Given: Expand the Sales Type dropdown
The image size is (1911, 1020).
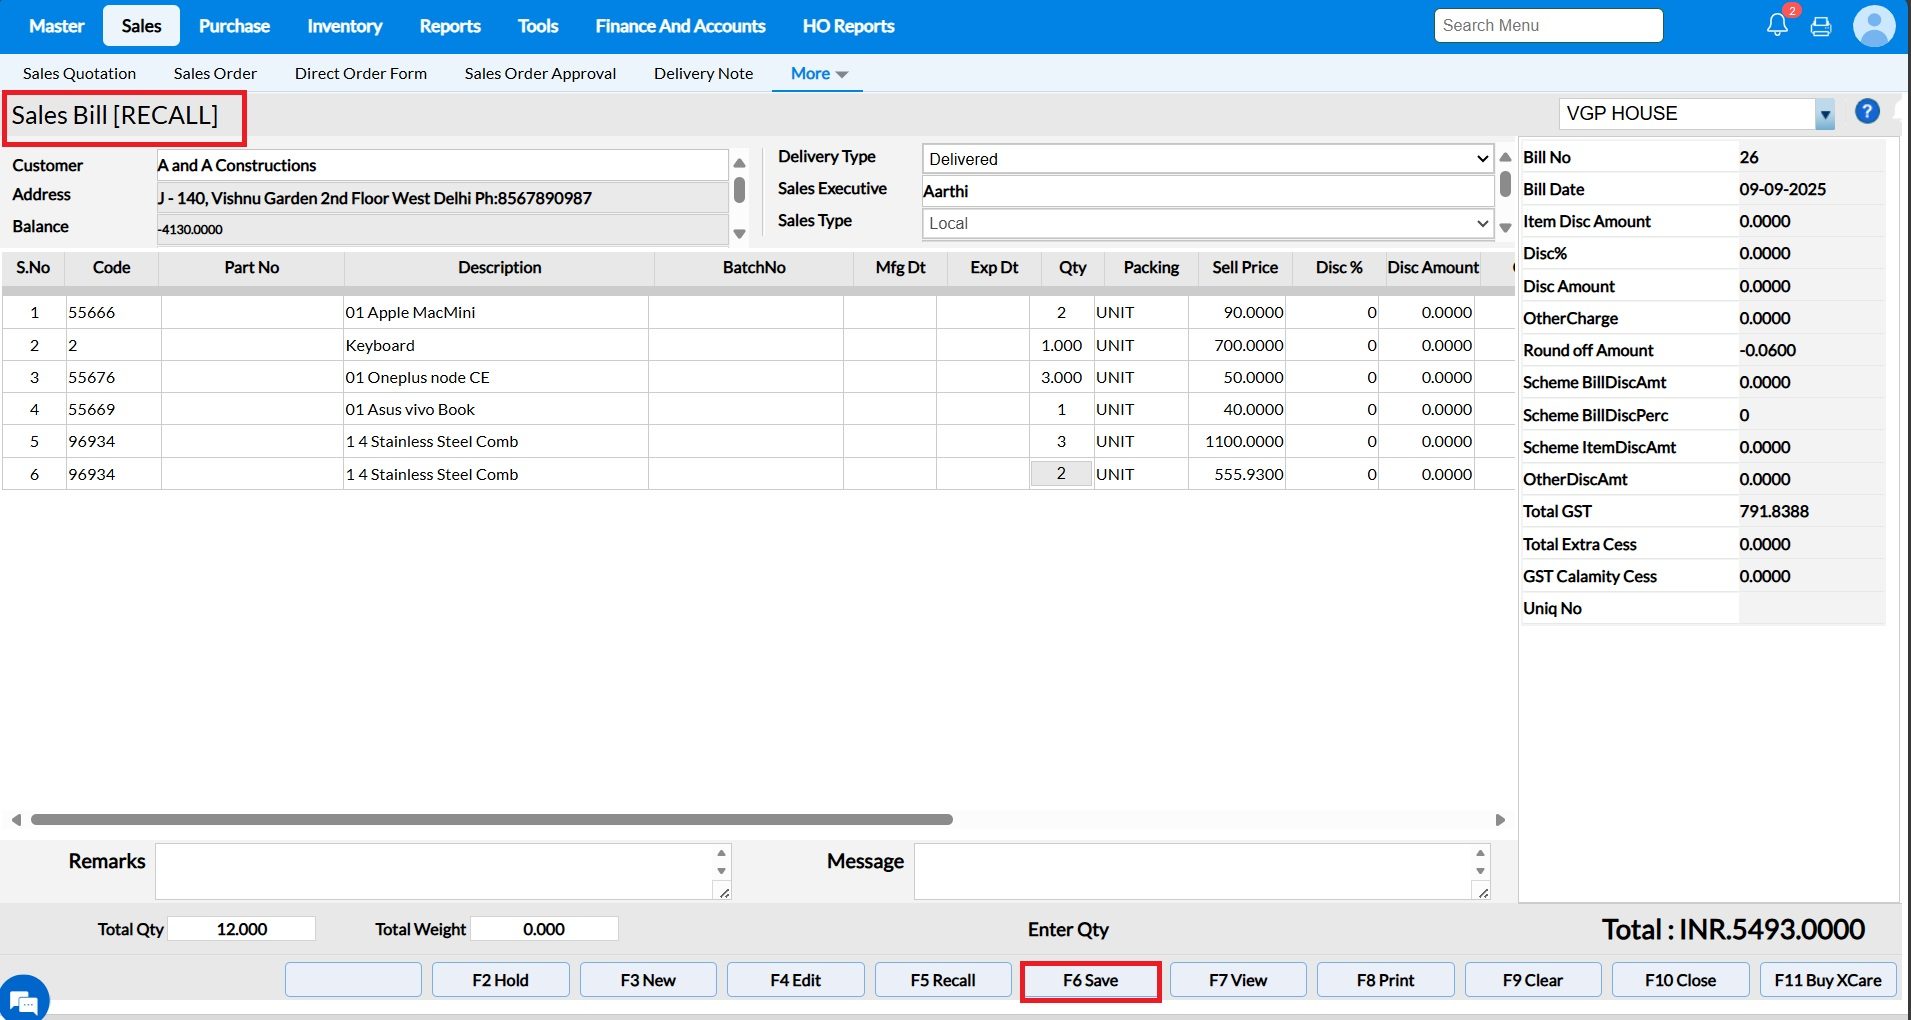Looking at the screenshot, I should (x=1482, y=223).
